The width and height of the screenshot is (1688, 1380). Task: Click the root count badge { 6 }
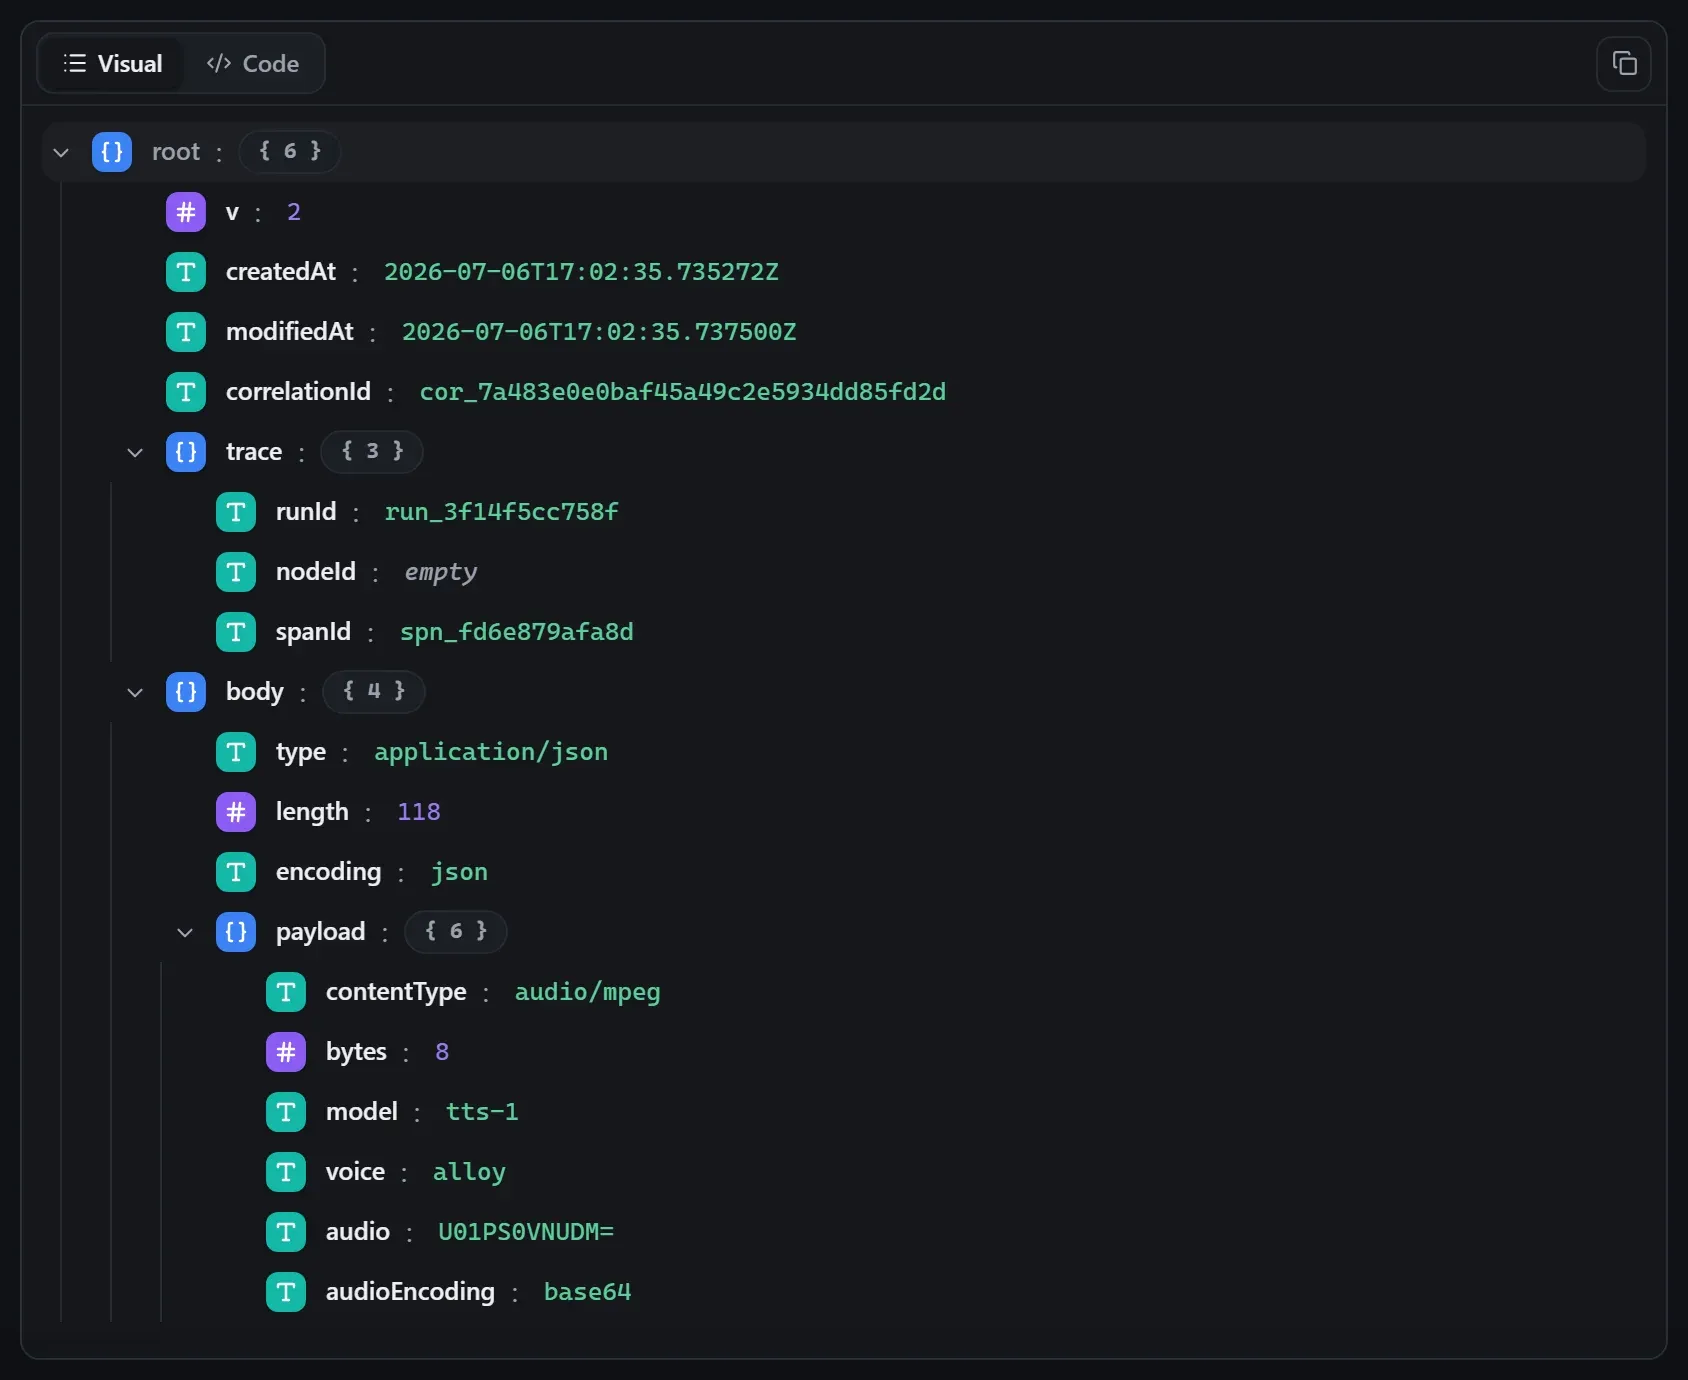pyautogui.click(x=290, y=151)
